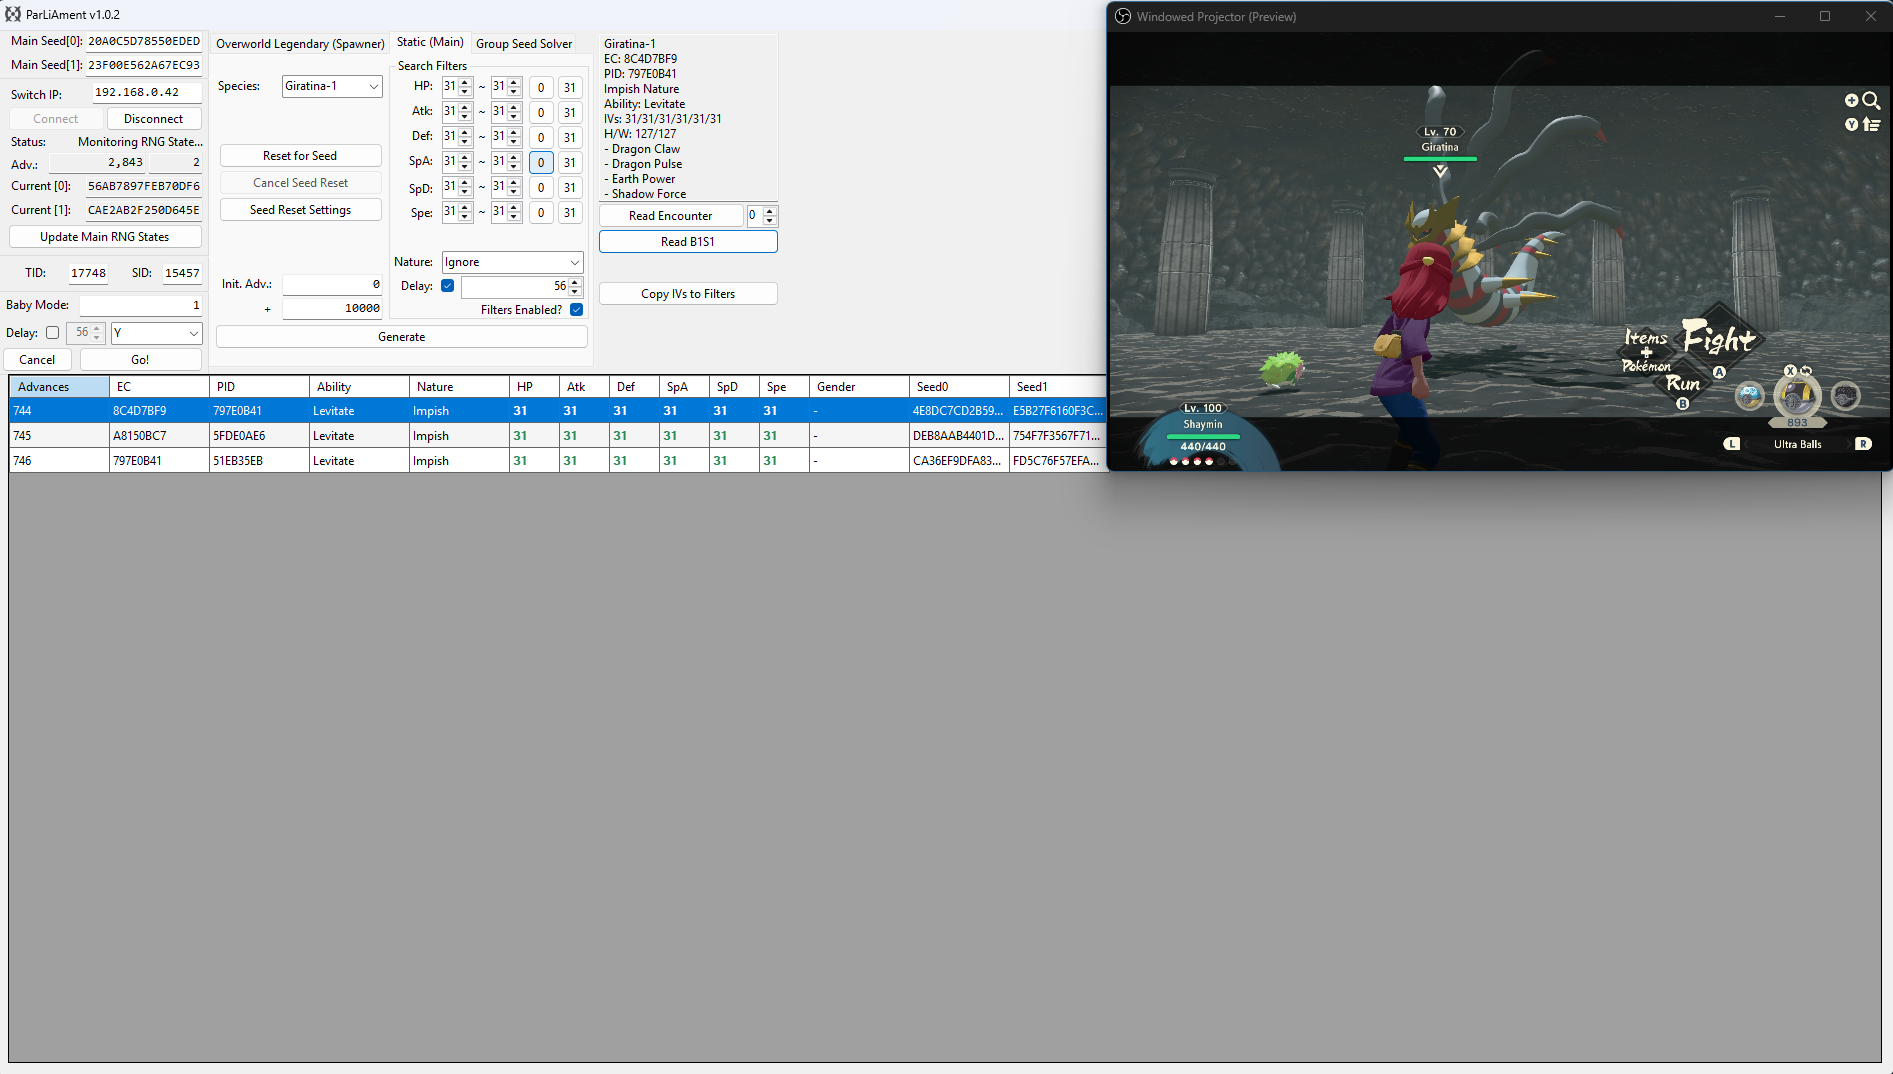The image size is (1893, 1074).
Task: Click the L shoulder button icon
Action: pos(1732,443)
